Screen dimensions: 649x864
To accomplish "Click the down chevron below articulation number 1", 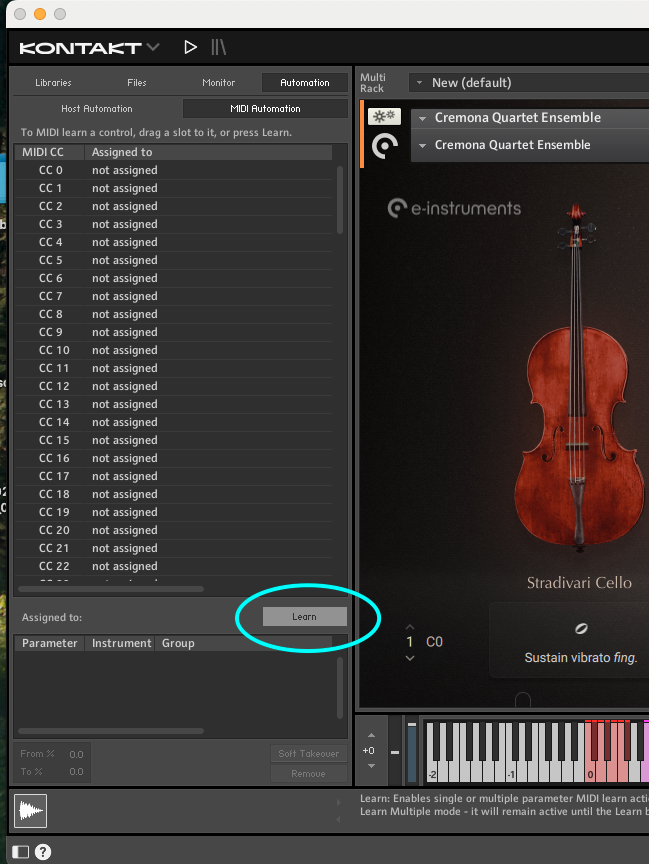I will point(410,658).
